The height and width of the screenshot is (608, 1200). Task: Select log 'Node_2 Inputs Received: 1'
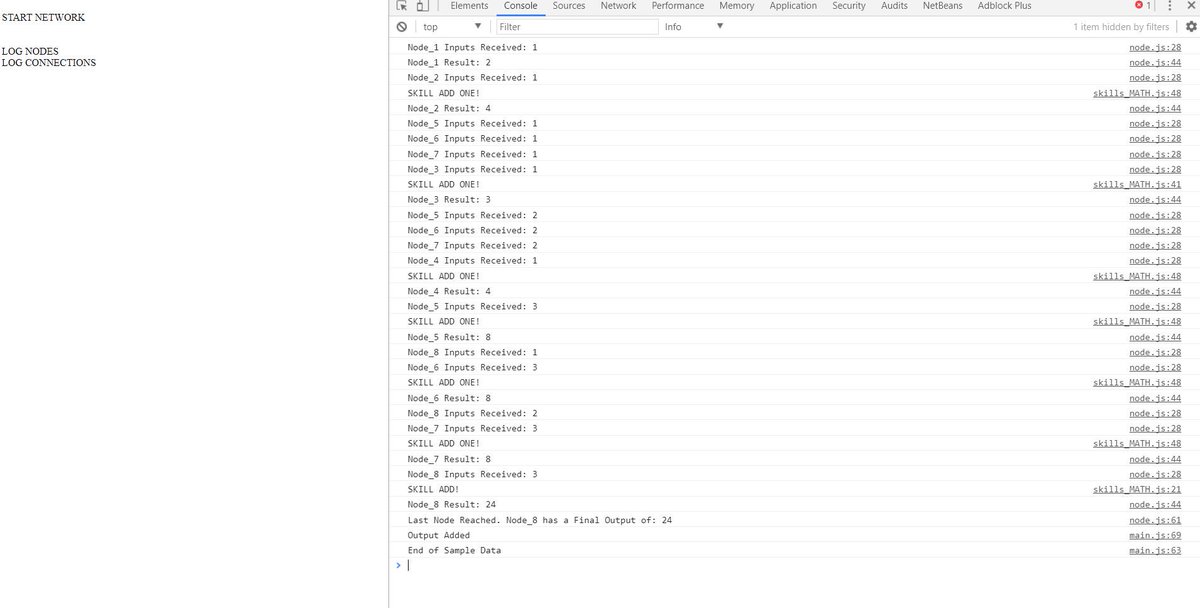click(472, 77)
